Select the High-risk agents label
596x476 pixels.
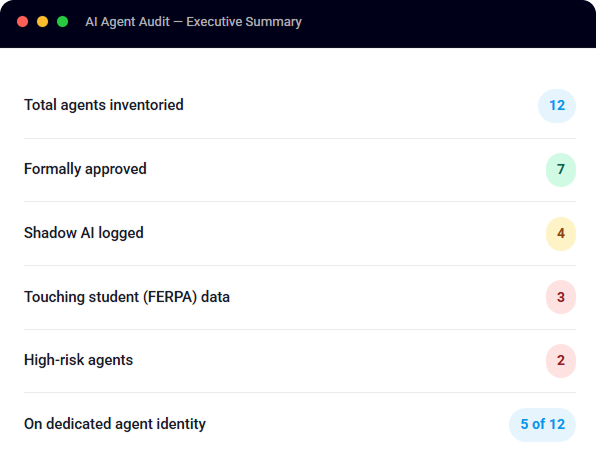[x=78, y=360]
